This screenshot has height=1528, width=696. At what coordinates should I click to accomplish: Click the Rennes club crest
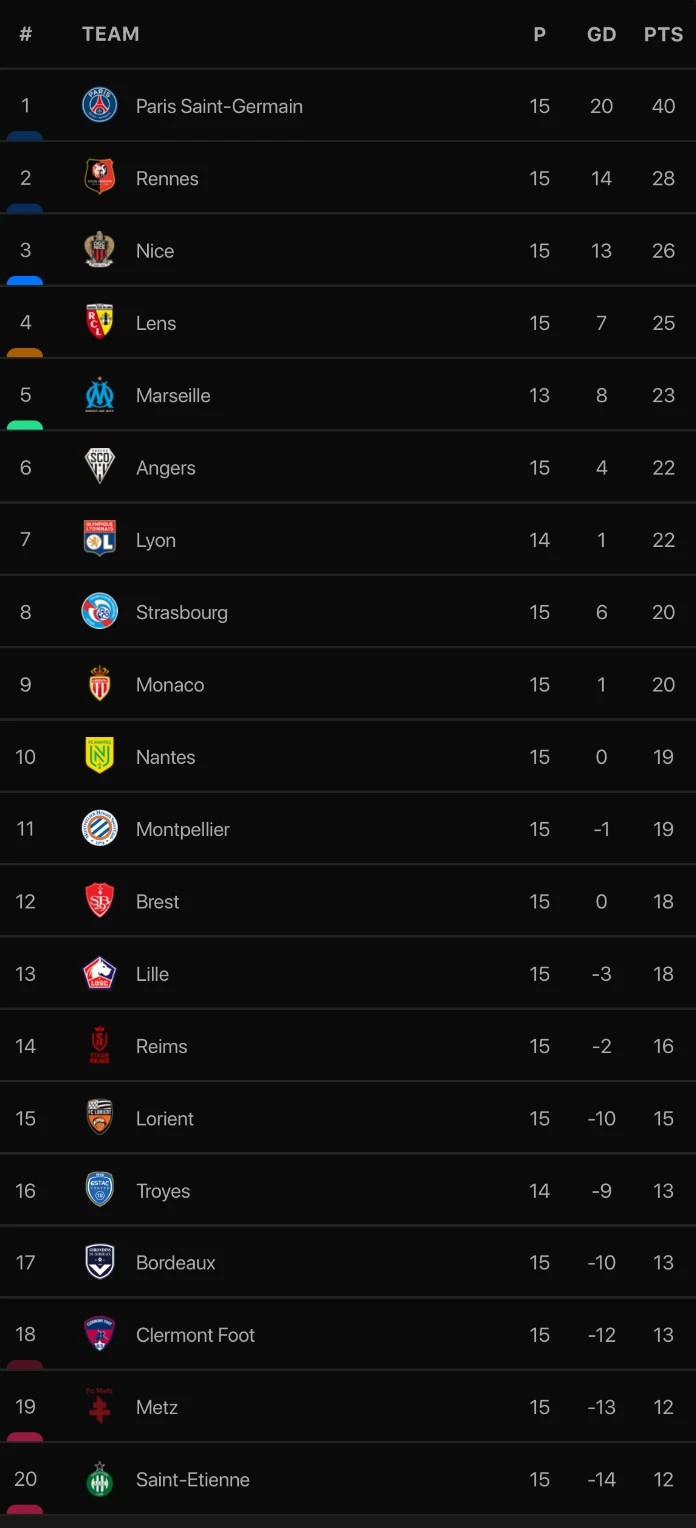tap(100, 178)
